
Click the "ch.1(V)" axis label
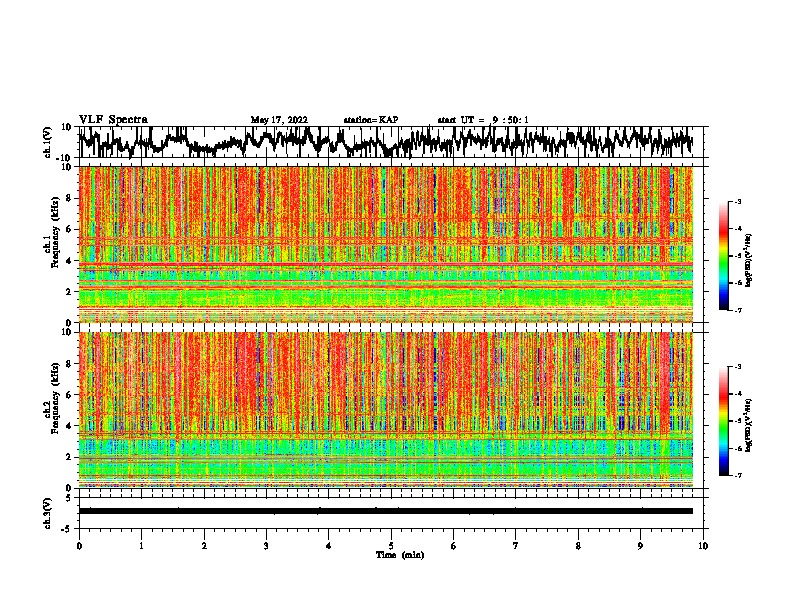[x=47, y=142]
